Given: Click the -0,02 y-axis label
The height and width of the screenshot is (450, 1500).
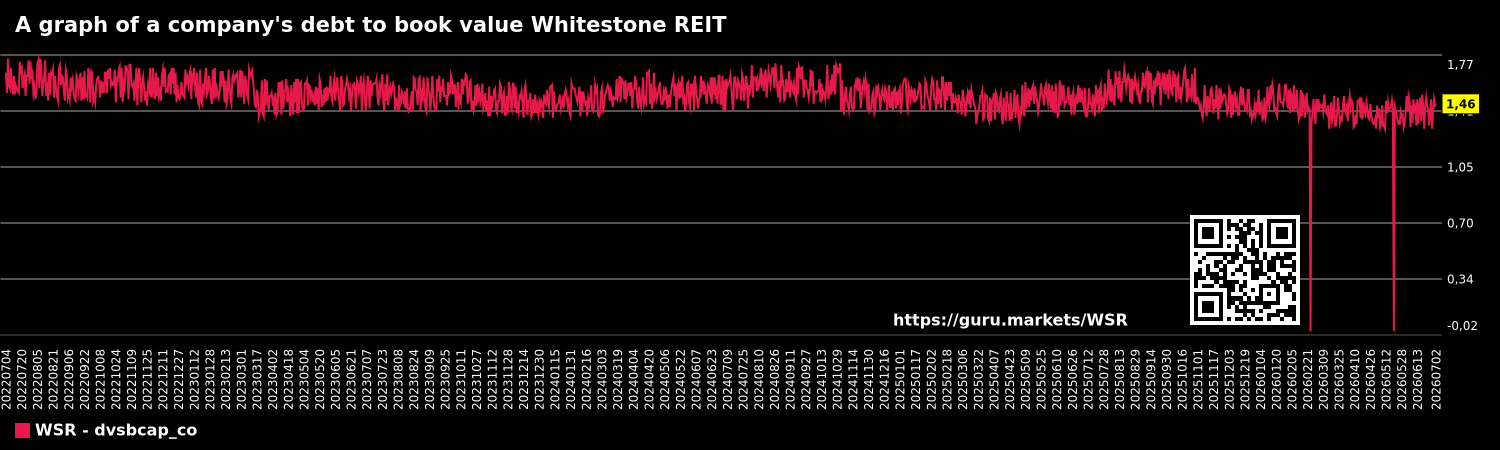Looking at the screenshot, I should [x=1462, y=326].
